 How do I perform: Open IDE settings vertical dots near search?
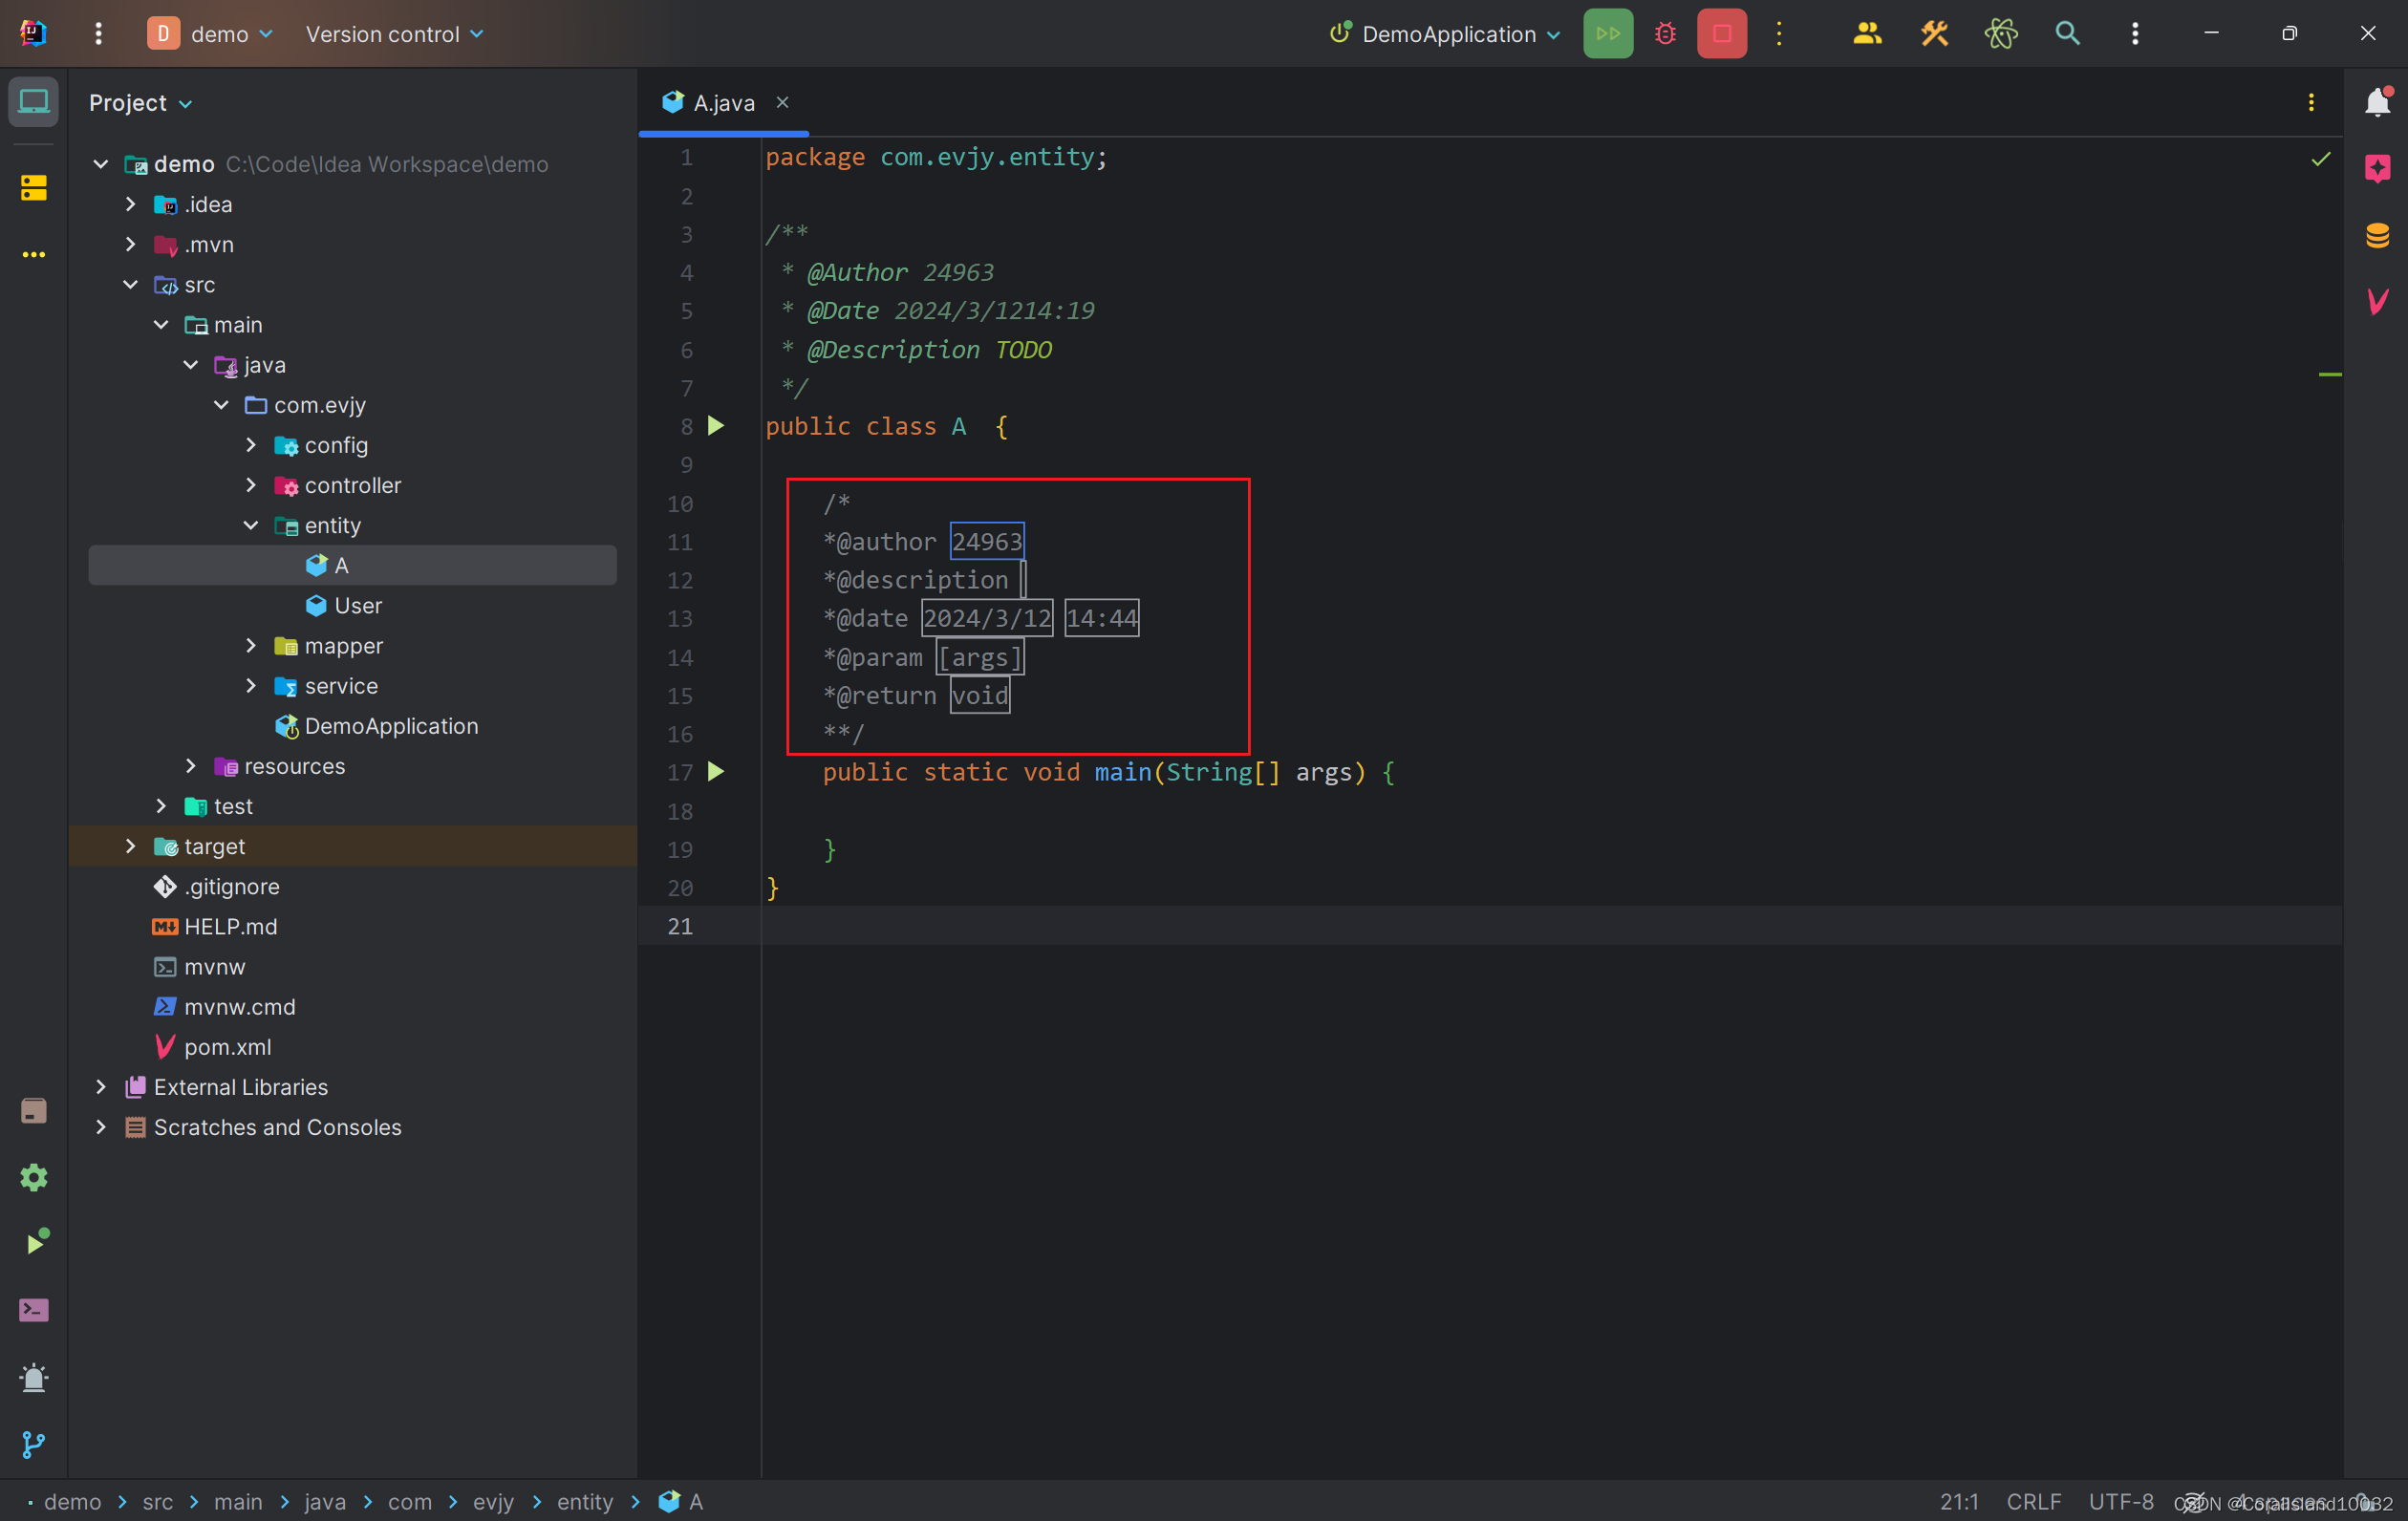2135,34
